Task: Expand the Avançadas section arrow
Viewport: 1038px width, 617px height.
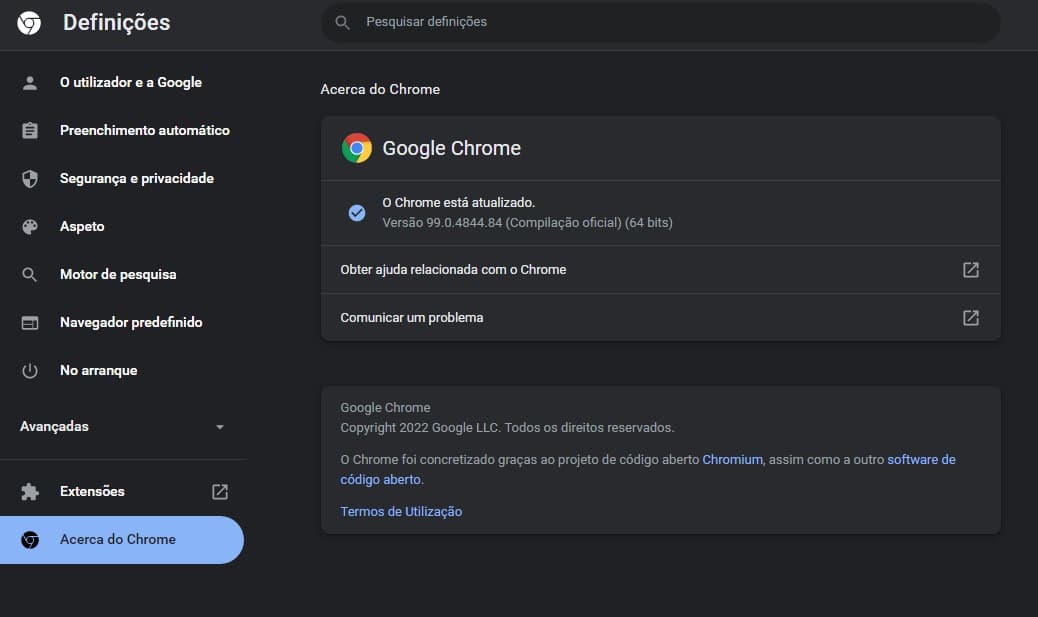Action: point(220,427)
